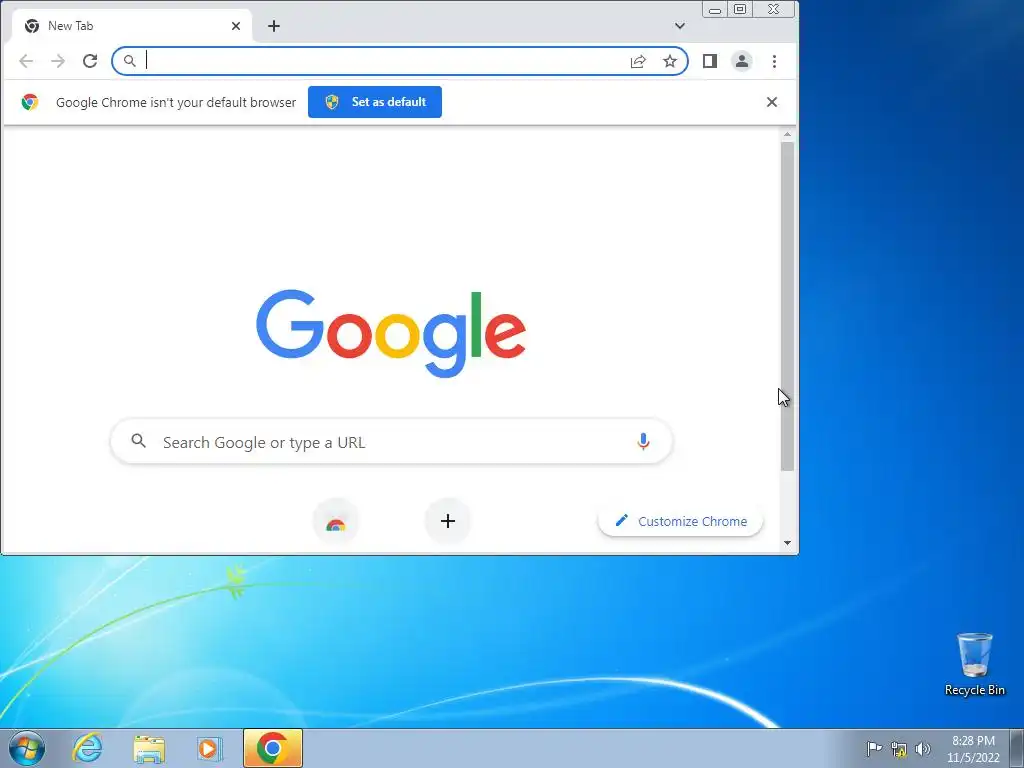Click the network tray icon
This screenshot has height=768, width=1024.
pyautogui.click(x=899, y=749)
